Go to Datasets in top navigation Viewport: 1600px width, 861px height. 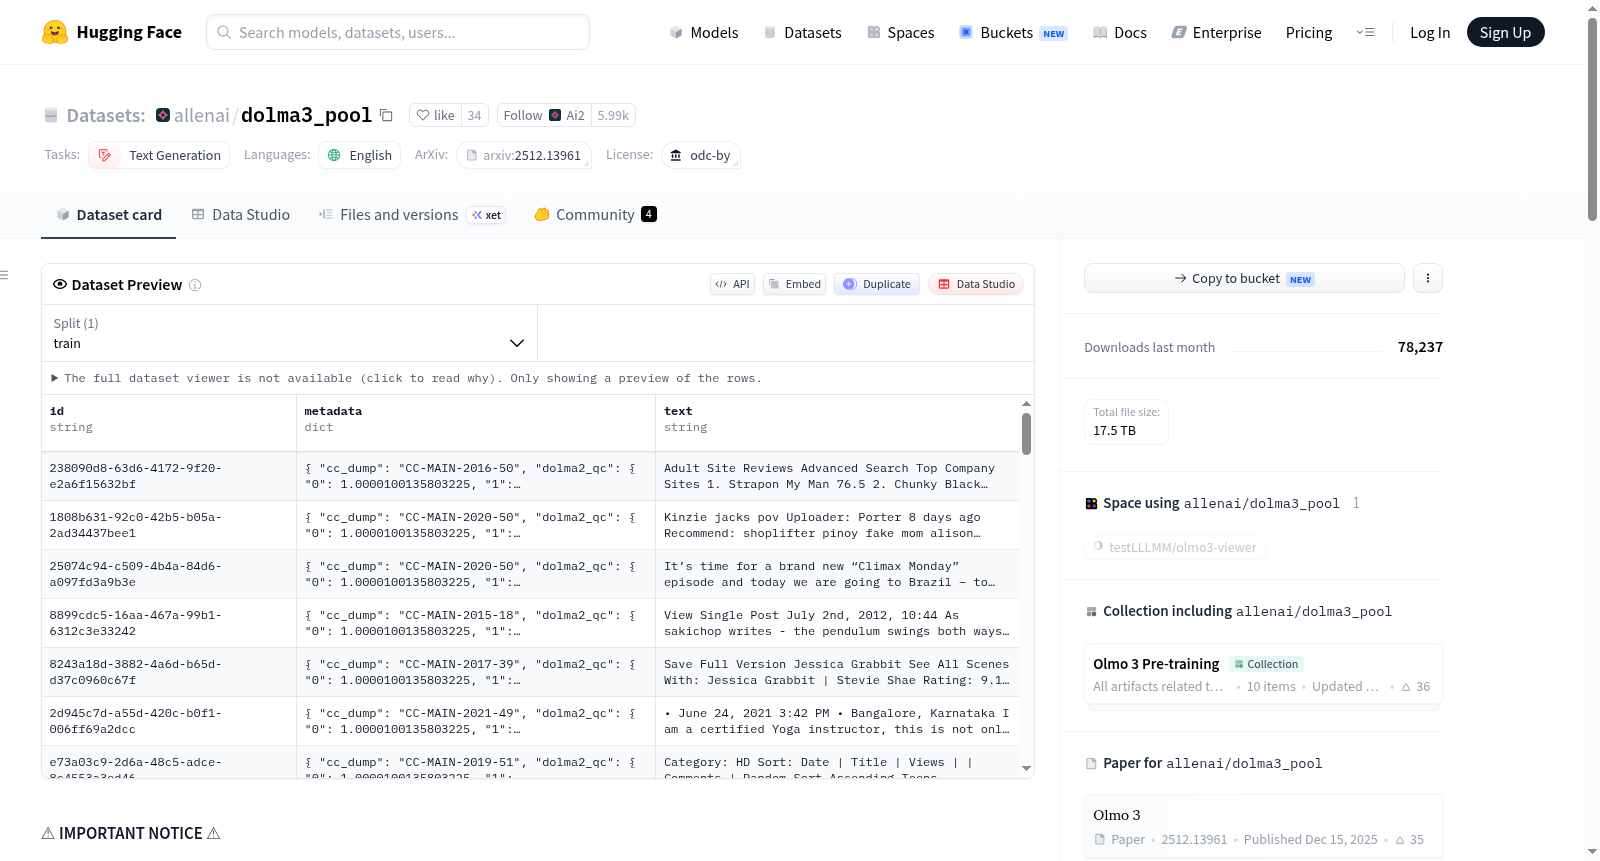click(802, 32)
